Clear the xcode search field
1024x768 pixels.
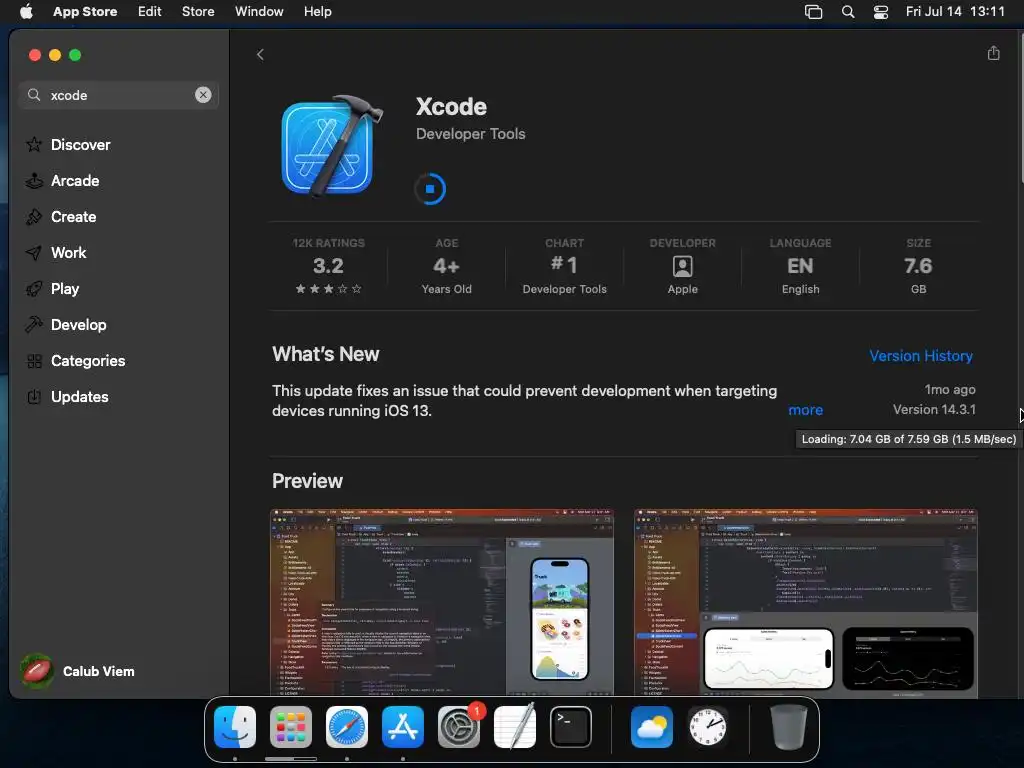click(x=203, y=95)
